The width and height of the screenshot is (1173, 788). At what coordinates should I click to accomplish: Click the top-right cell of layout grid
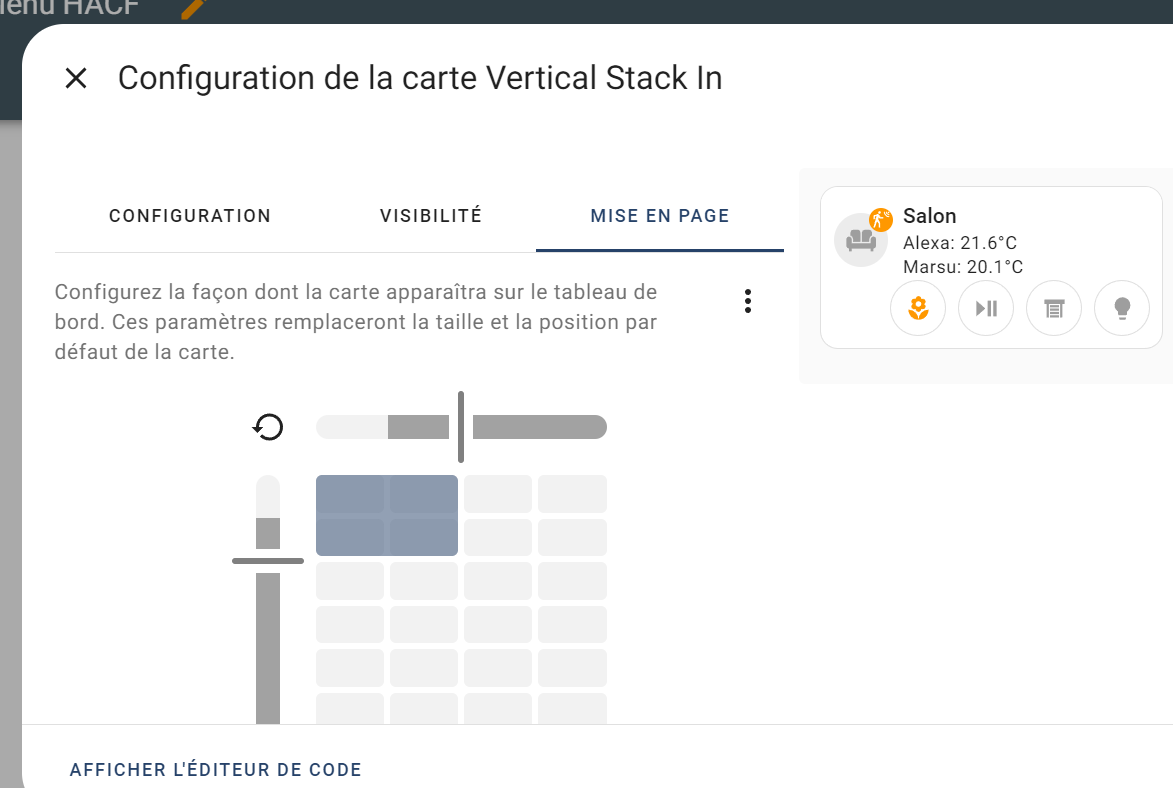tap(572, 494)
